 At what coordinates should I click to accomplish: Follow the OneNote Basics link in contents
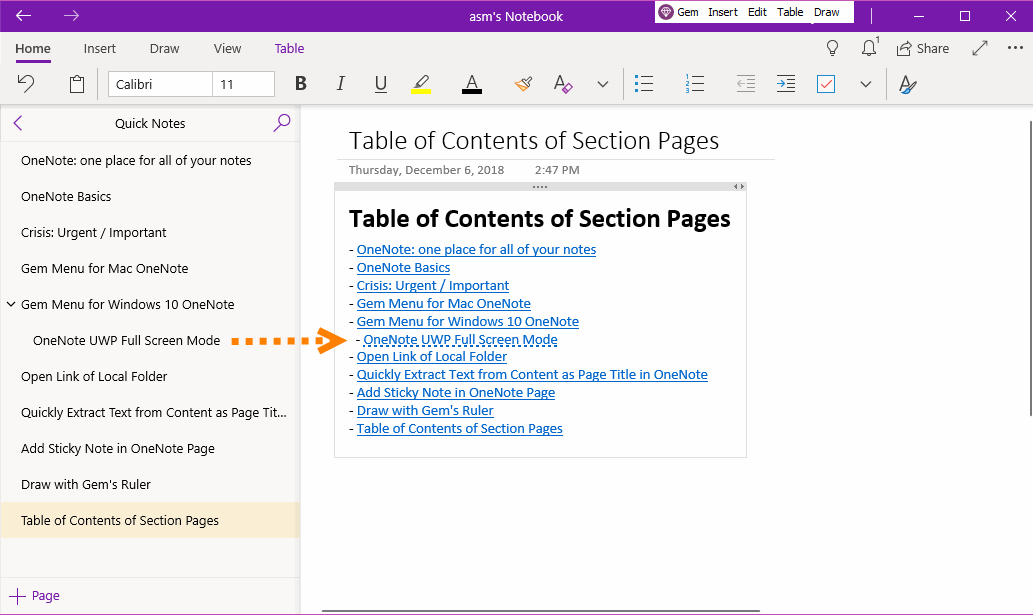403,268
